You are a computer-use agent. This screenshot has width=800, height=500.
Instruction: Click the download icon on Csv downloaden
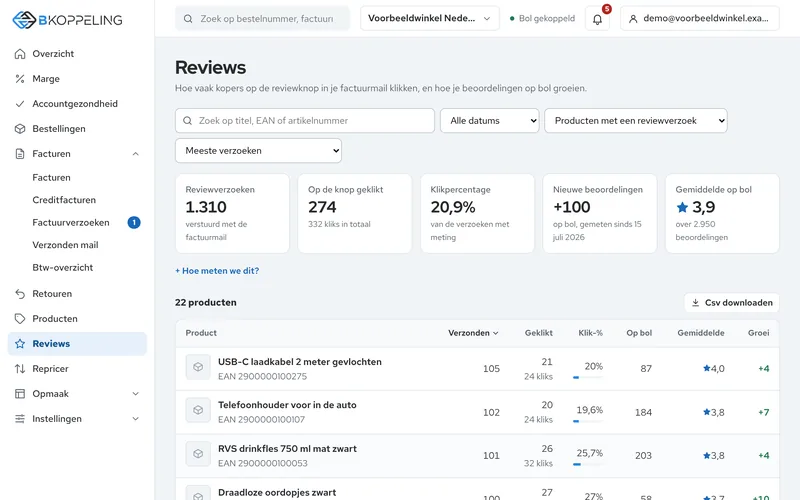tap(695, 303)
